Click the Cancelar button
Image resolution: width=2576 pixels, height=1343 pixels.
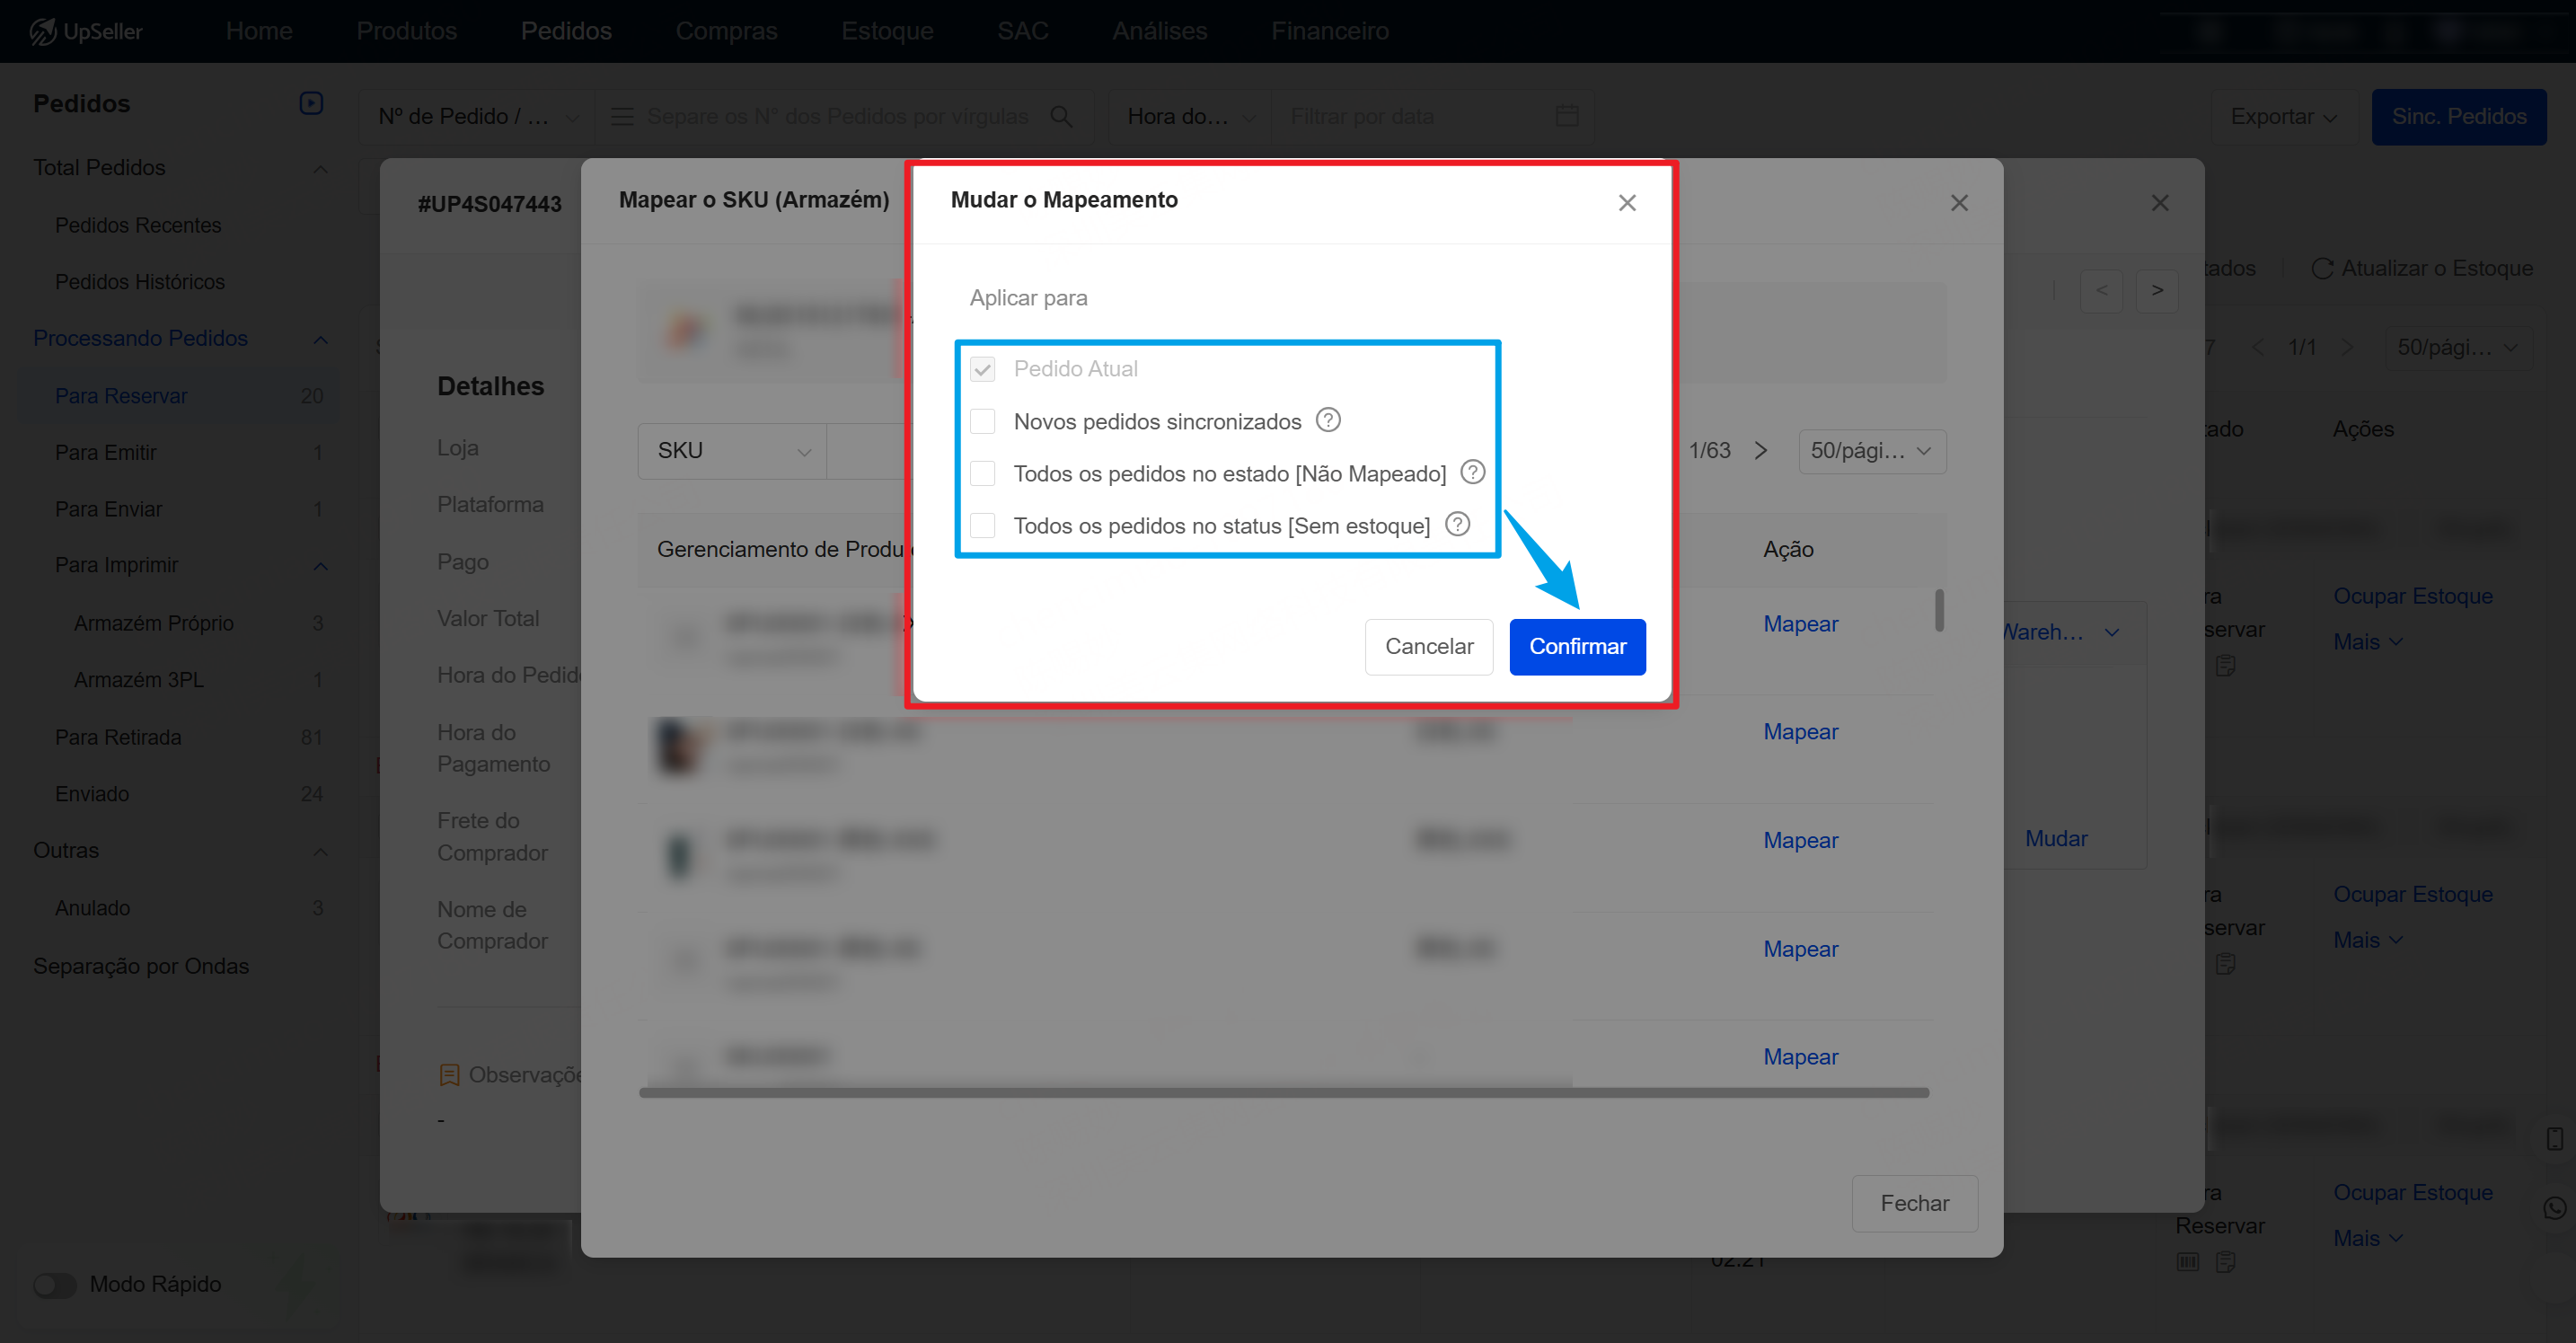pos(1428,646)
